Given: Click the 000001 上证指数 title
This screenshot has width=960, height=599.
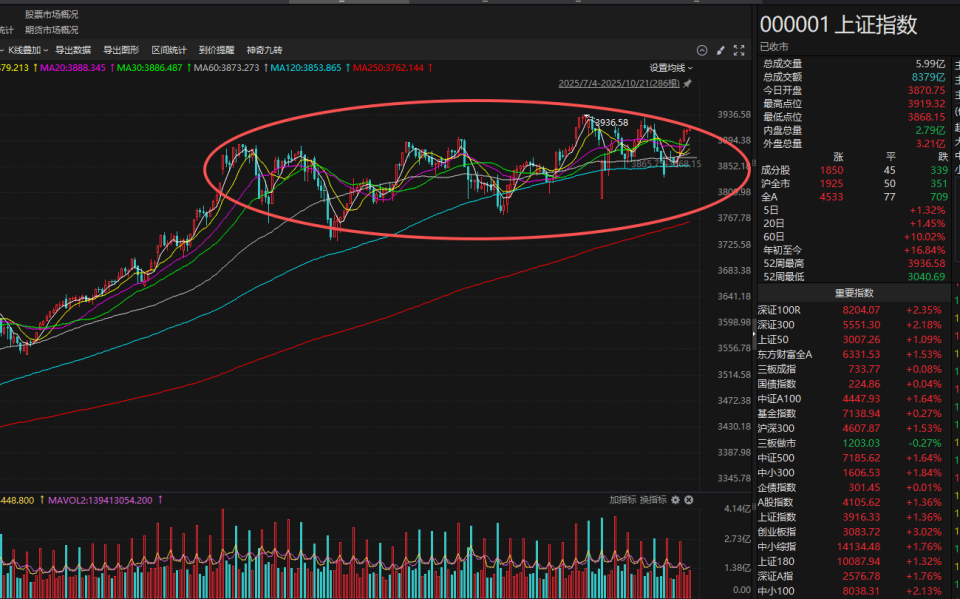Looking at the screenshot, I should pos(839,24).
